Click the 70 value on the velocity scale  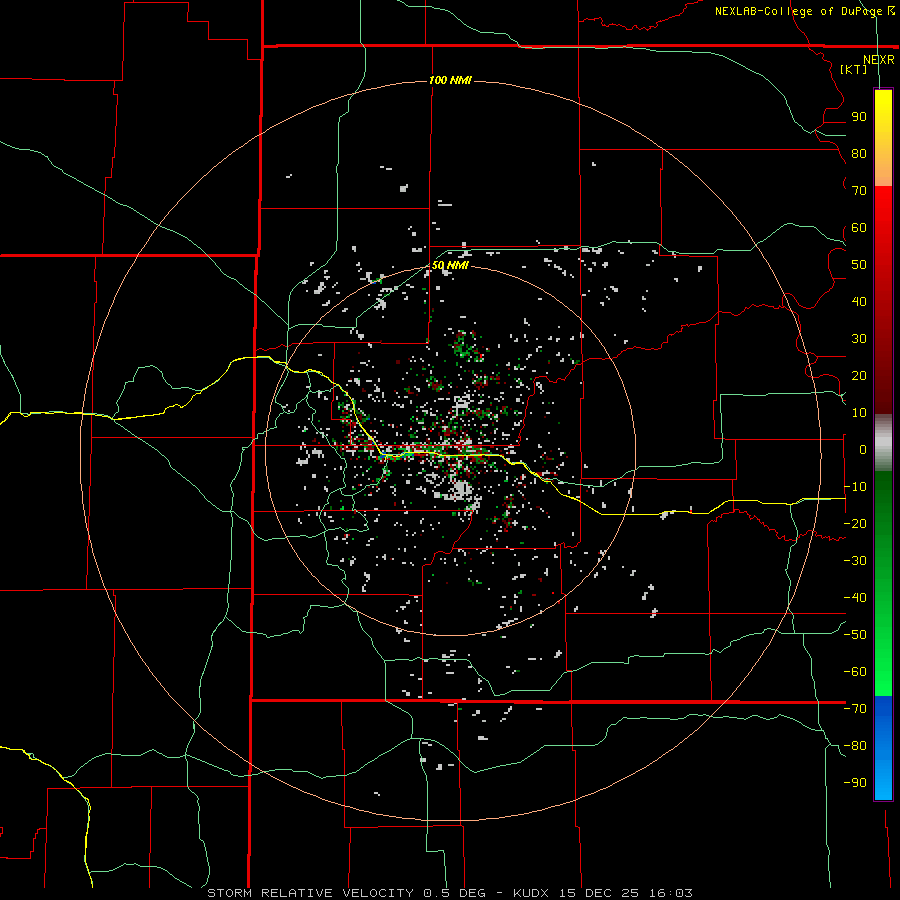click(x=859, y=191)
